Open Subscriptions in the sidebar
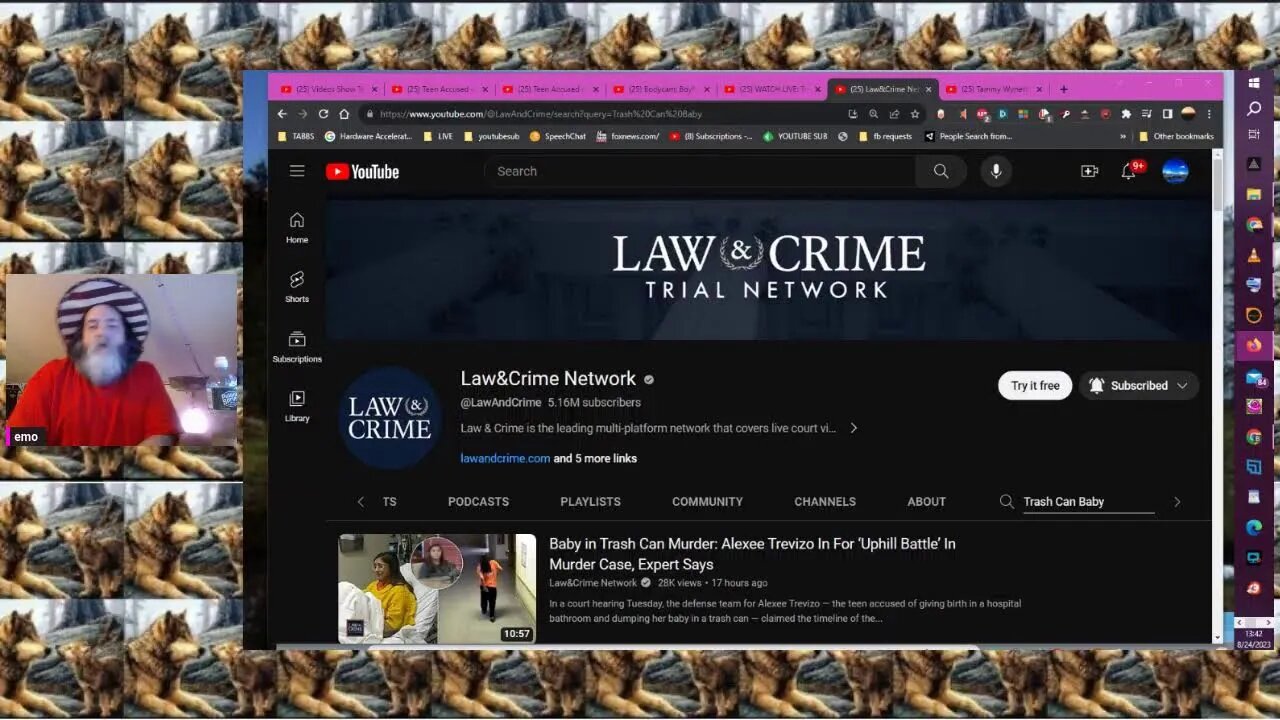This screenshot has height=720, width=1280. (x=297, y=346)
